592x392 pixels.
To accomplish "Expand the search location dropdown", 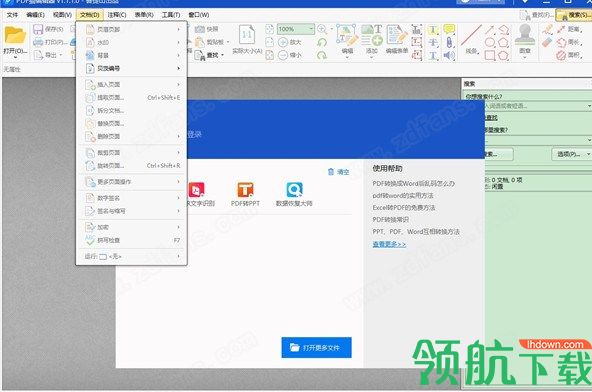I will pos(589,140).
